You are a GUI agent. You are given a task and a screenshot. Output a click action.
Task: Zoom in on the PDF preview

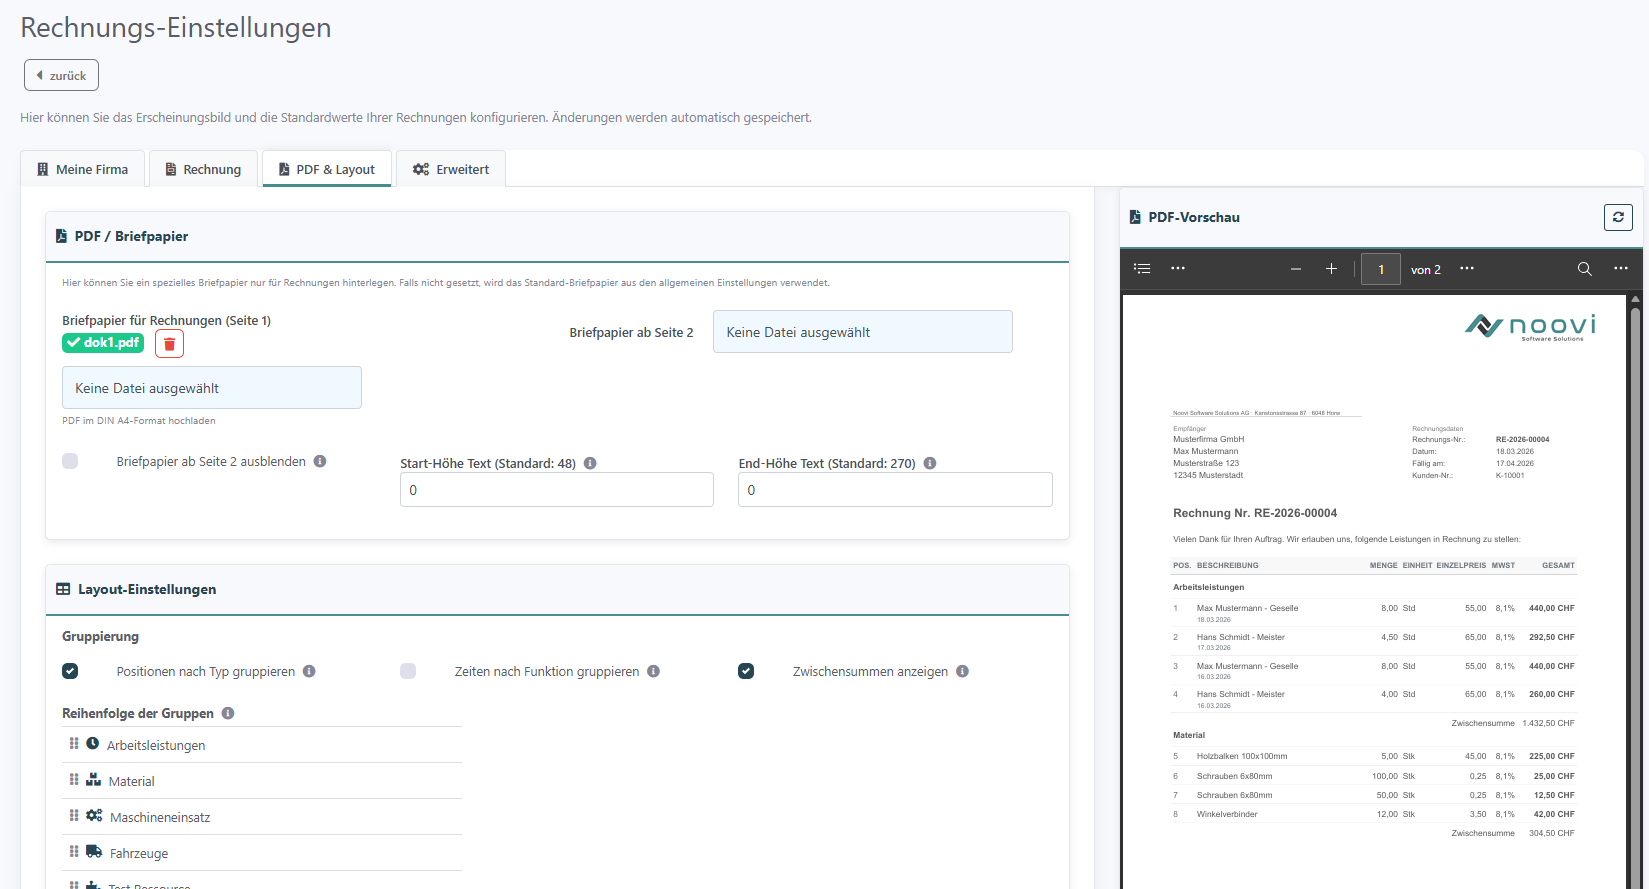coord(1331,269)
